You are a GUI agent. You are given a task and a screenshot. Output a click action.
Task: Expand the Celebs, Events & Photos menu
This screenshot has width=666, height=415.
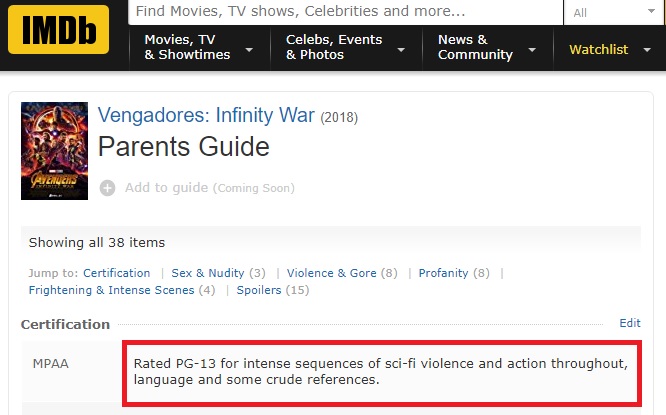tap(344, 48)
